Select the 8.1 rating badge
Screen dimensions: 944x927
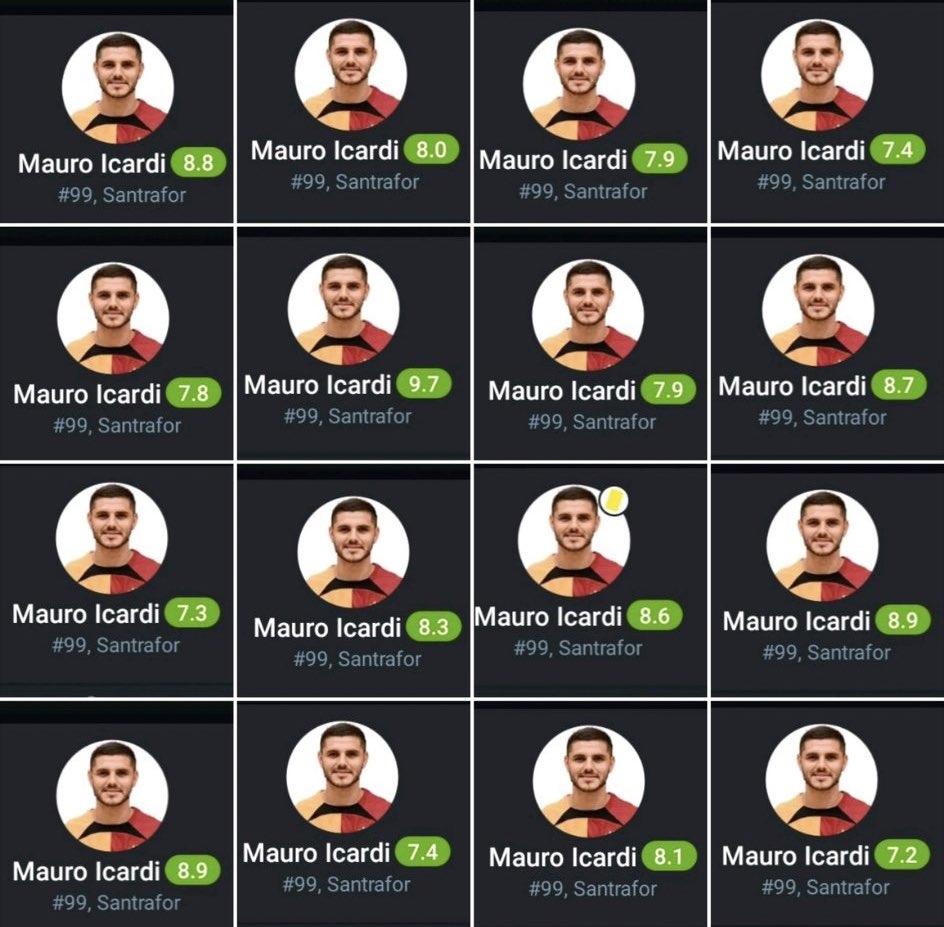coord(669,856)
